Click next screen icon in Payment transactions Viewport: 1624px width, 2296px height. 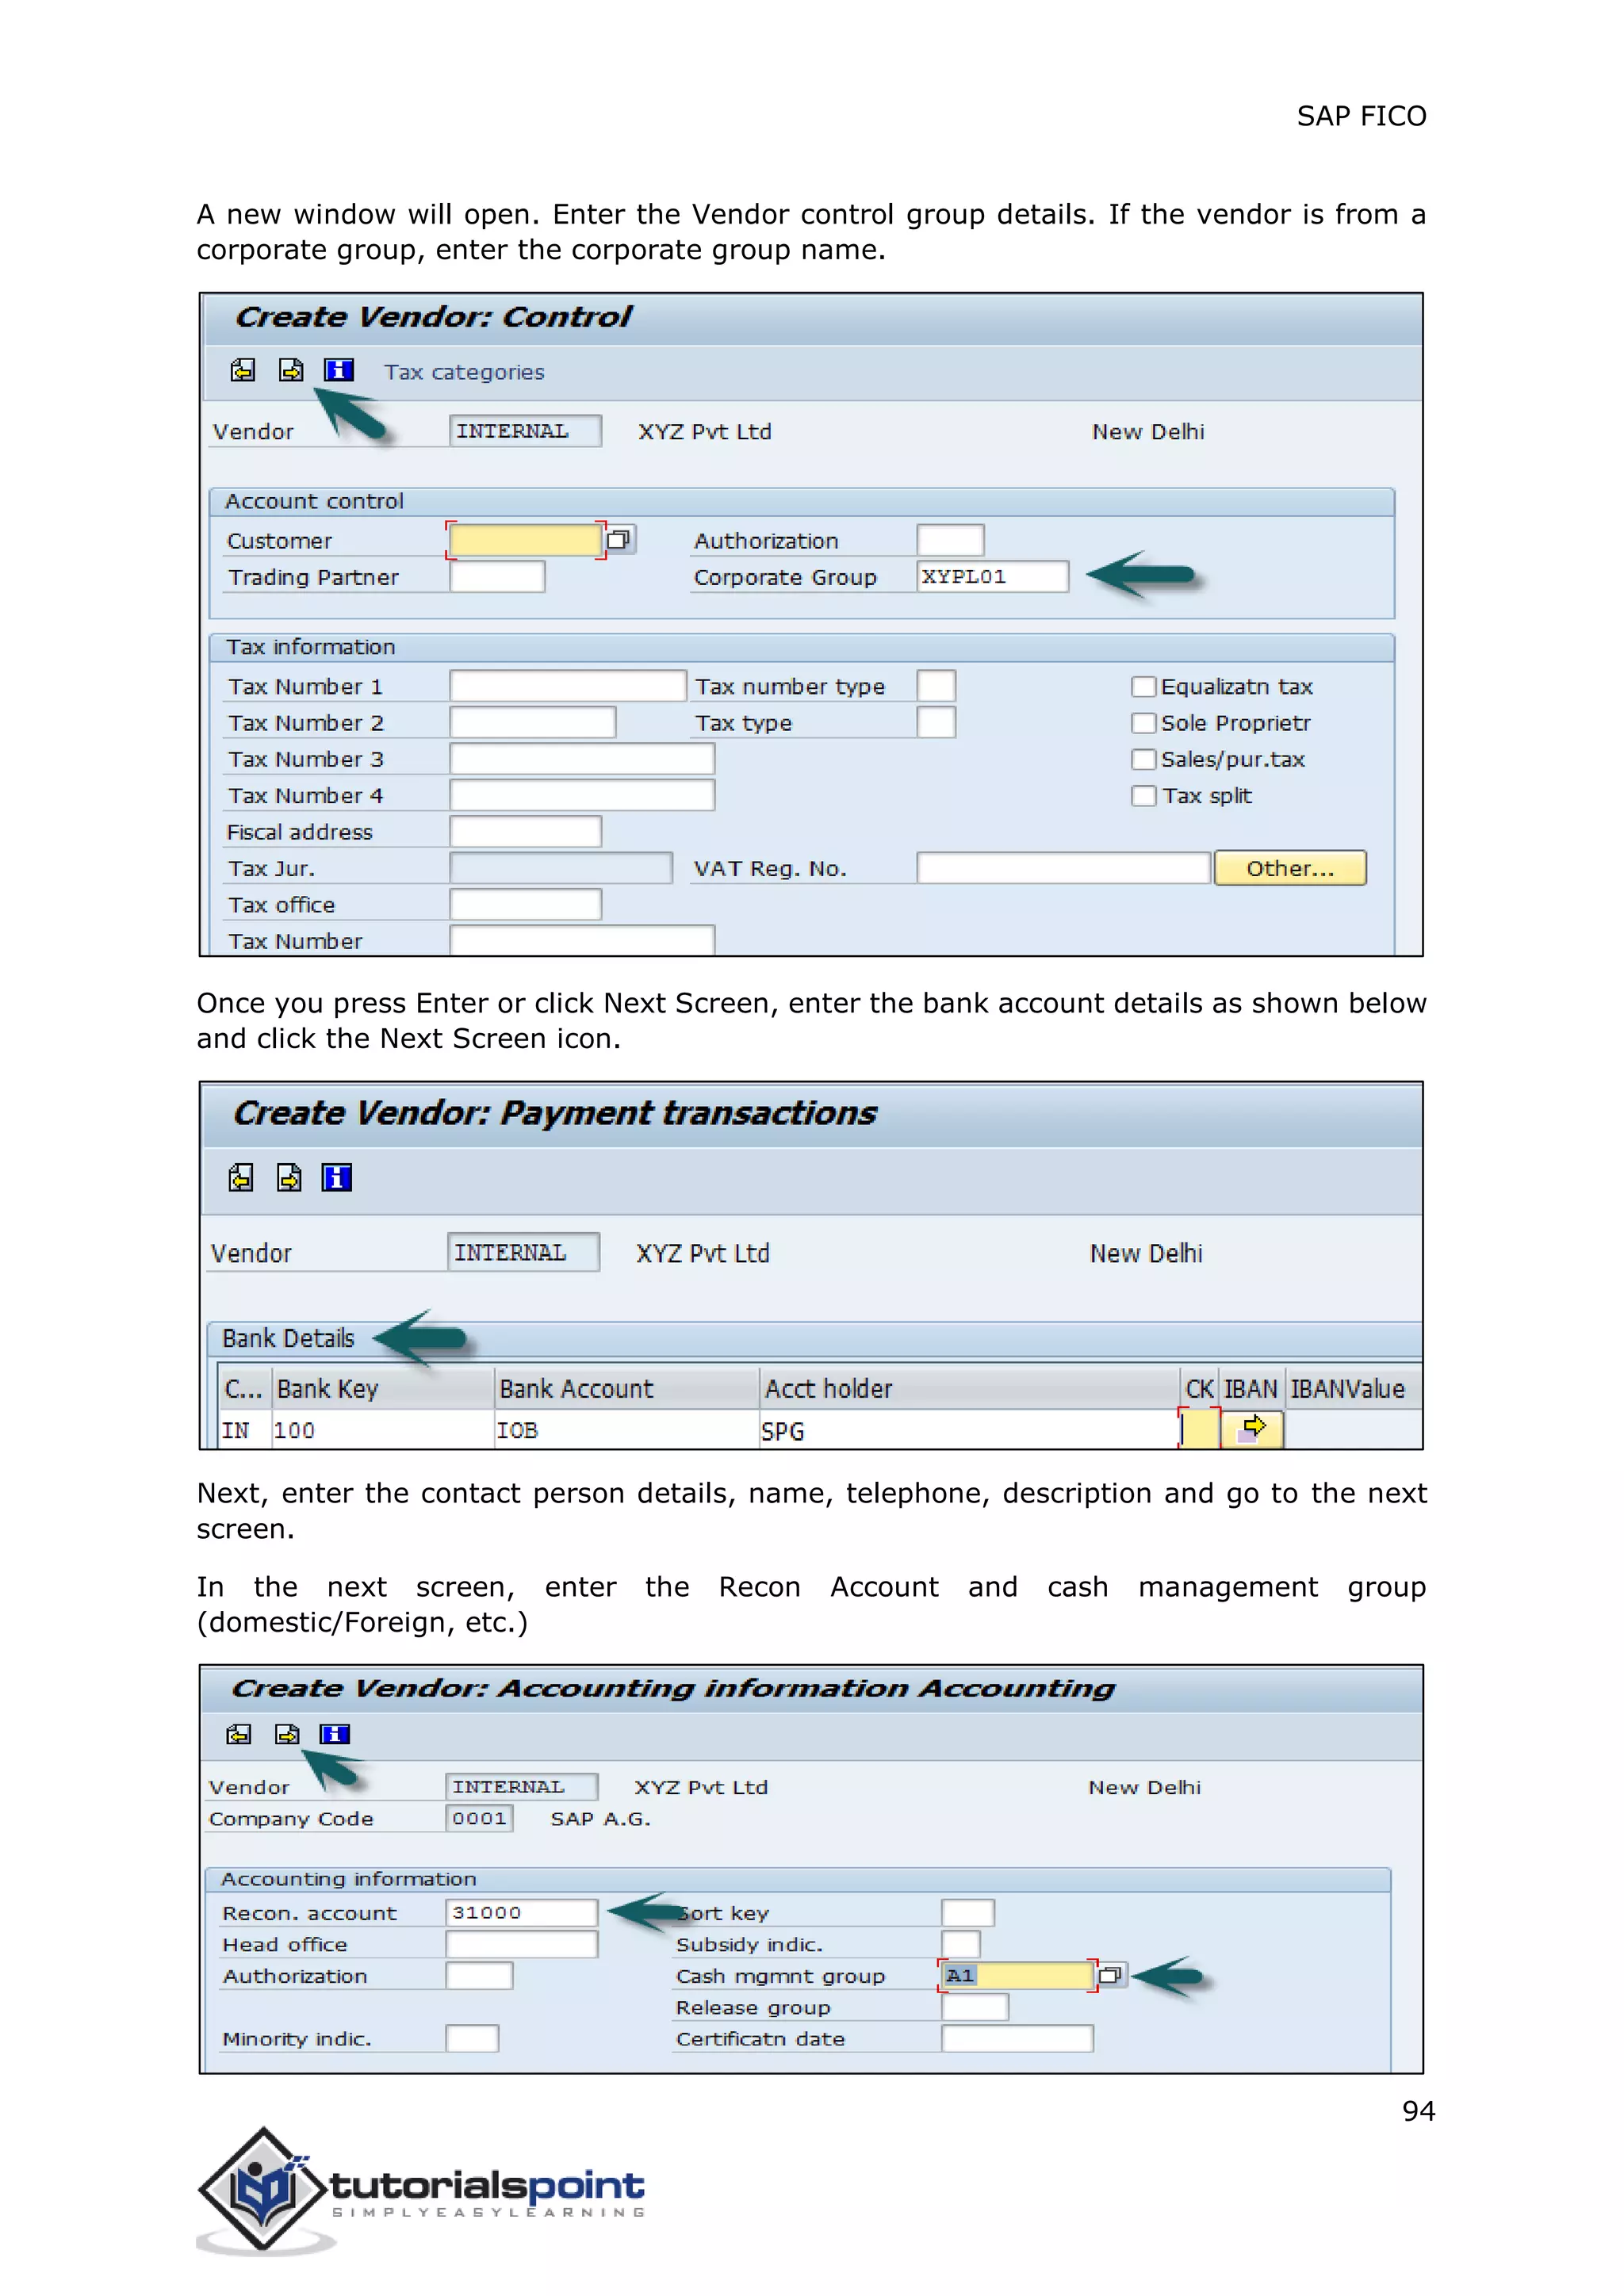pos(289,1178)
